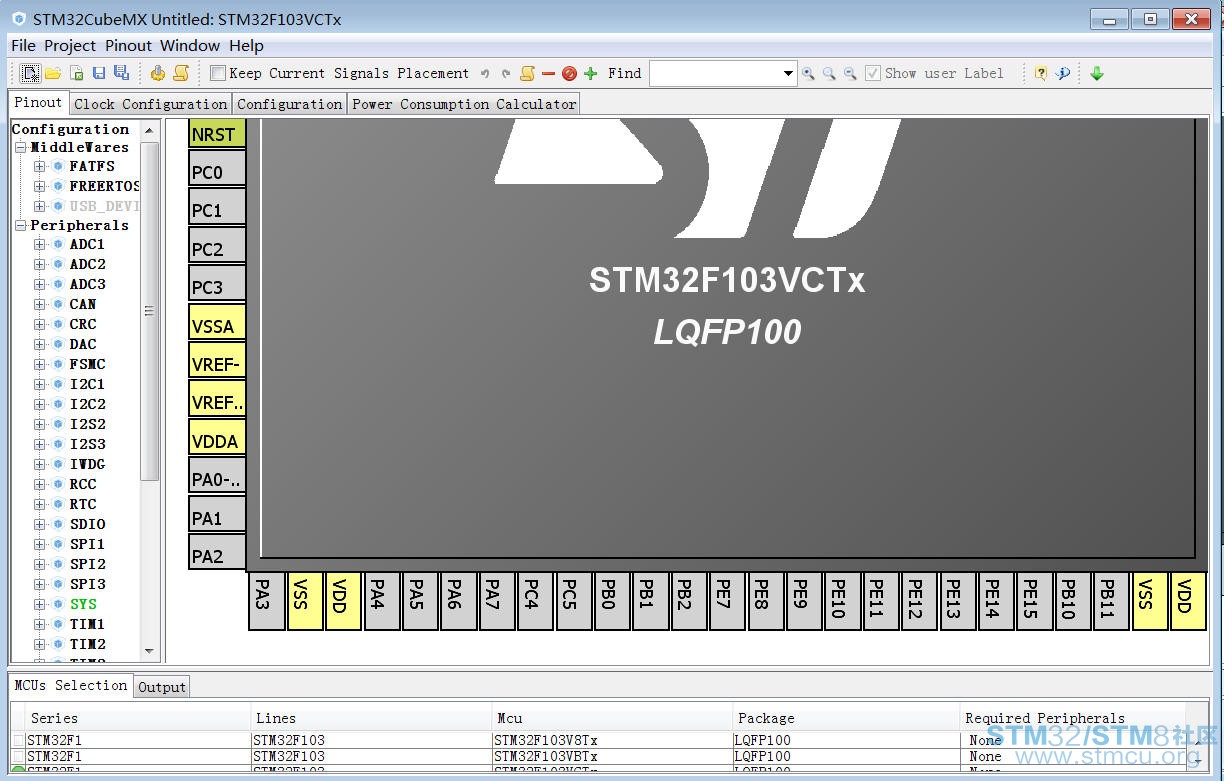
Task: Click the yellow Help question mark icon
Action: pyautogui.click(x=1041, y=73)
